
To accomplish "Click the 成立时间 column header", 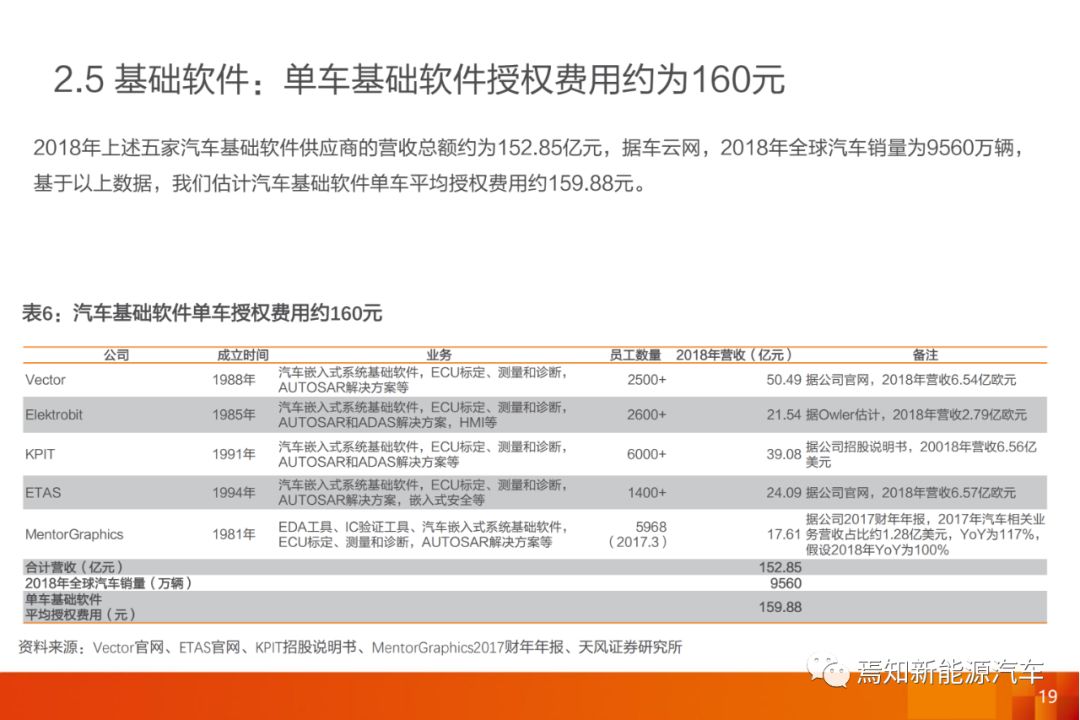I will pos(242,355).
